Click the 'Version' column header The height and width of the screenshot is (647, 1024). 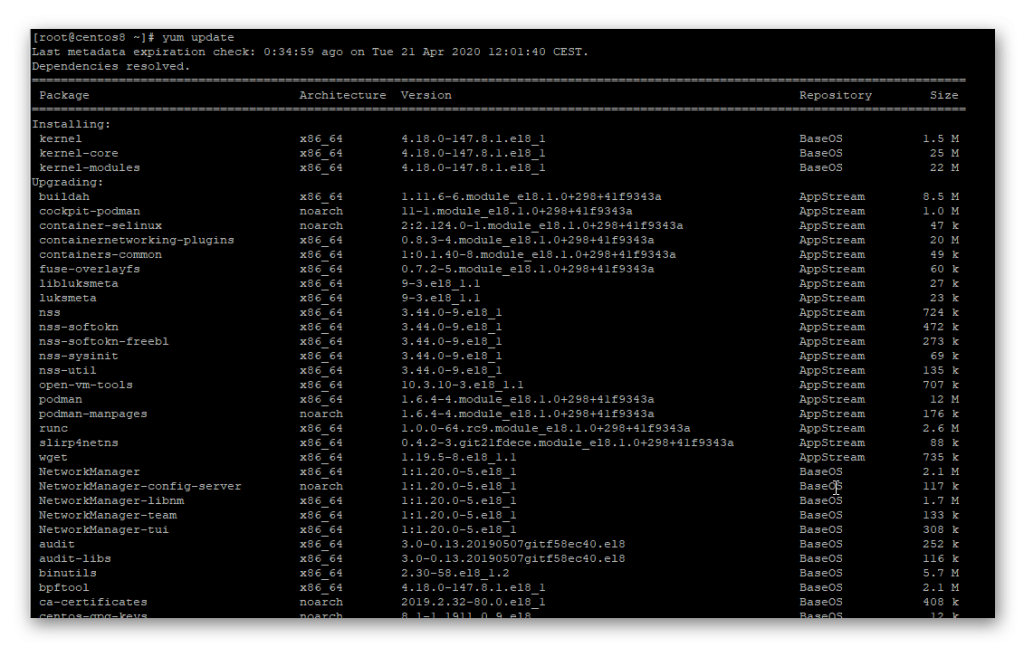[x=426, y=95]
